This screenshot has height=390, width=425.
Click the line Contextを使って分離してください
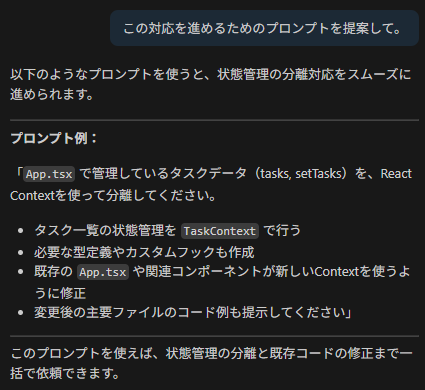[113, 195]
